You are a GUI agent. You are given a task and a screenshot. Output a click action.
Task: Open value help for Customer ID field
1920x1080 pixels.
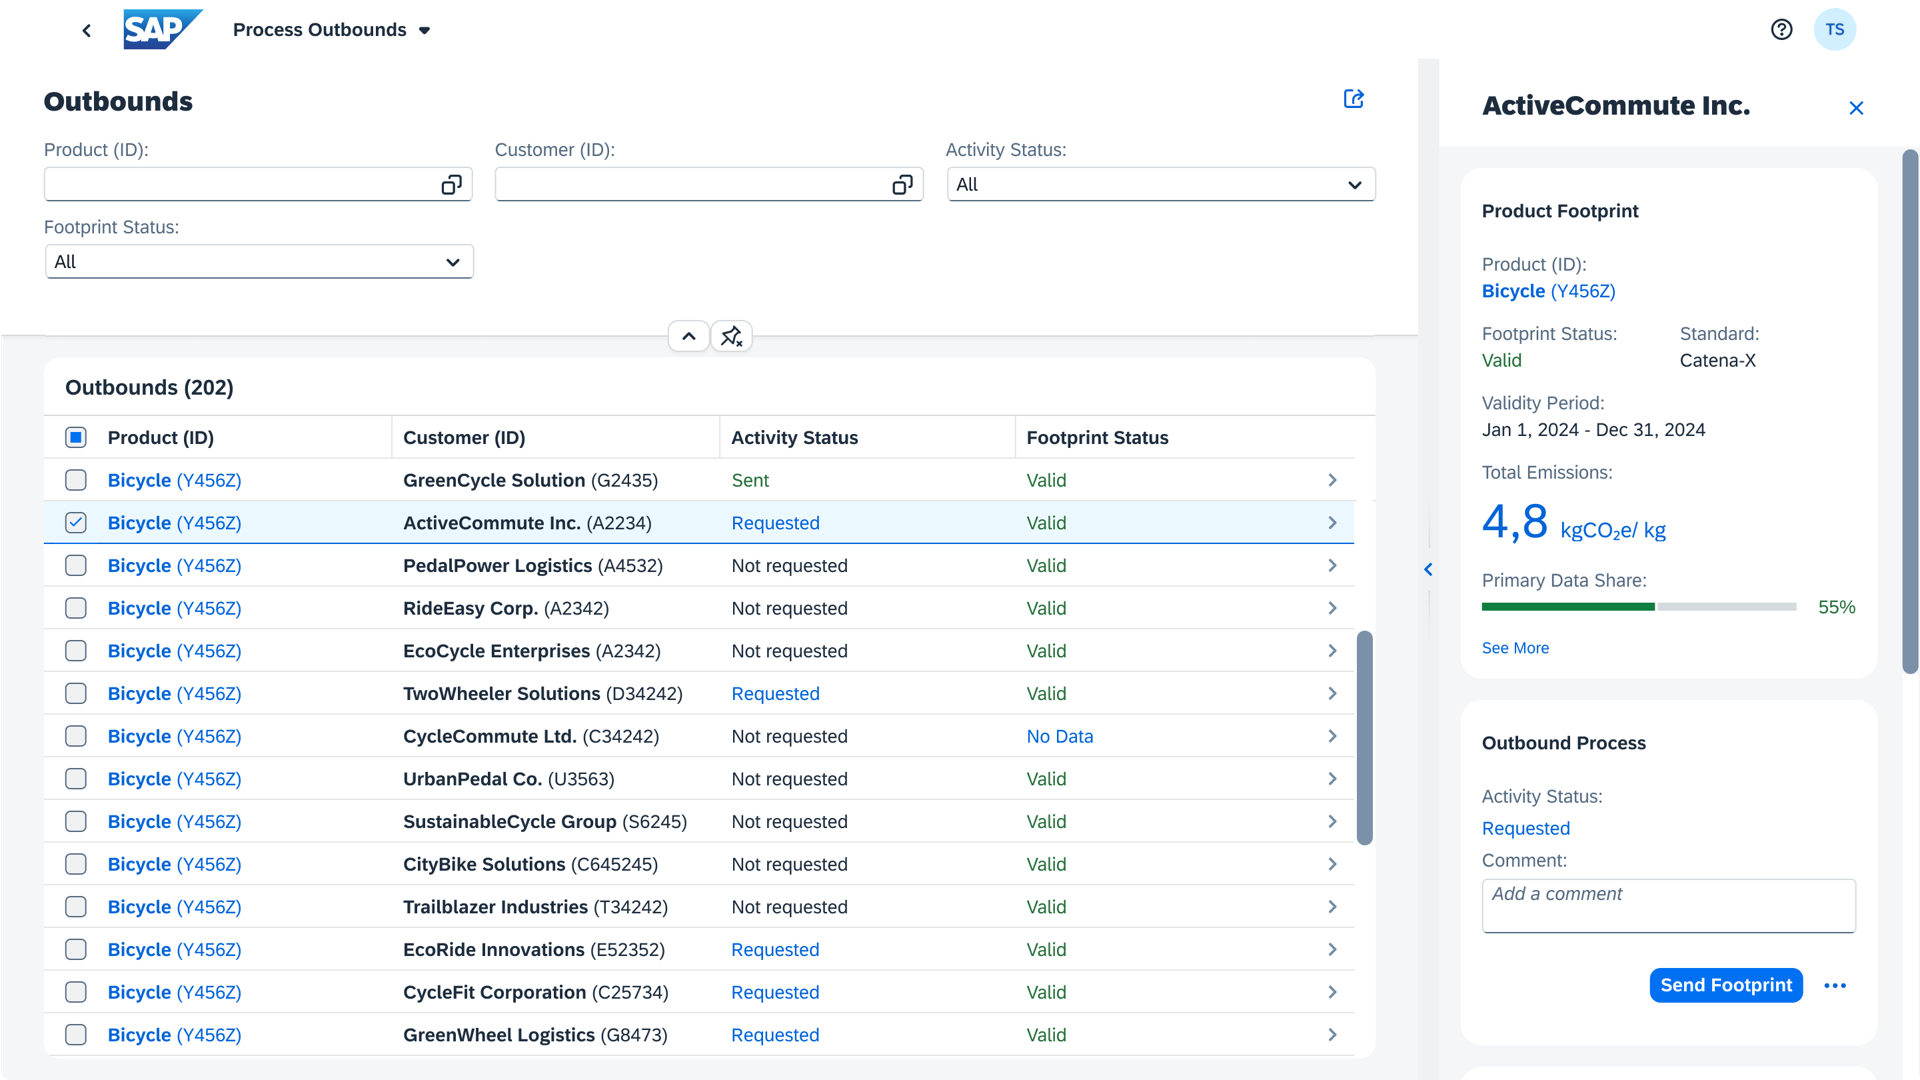902,185
